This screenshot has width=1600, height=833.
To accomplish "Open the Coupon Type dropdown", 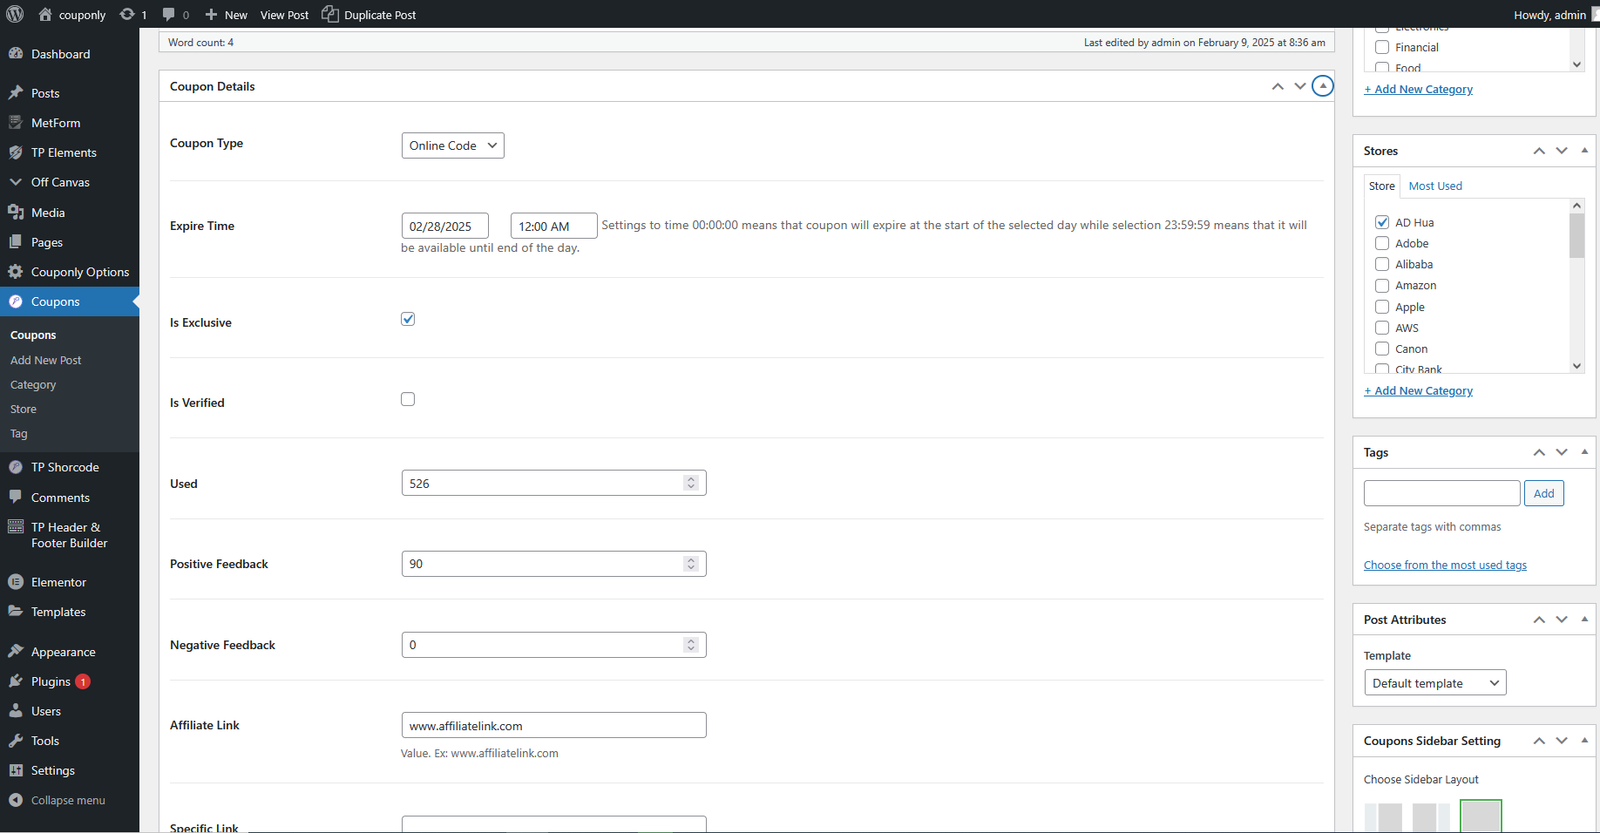I will (x=452, y=146).
